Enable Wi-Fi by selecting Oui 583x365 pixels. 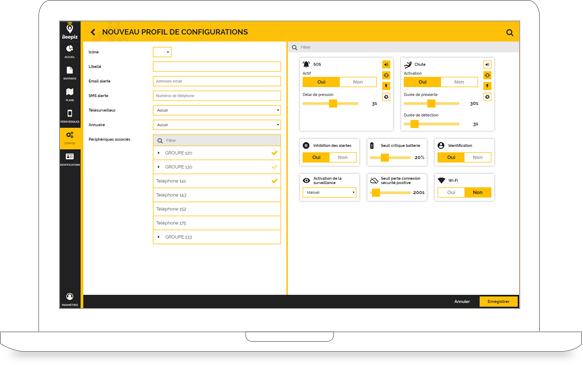(451, 192)
